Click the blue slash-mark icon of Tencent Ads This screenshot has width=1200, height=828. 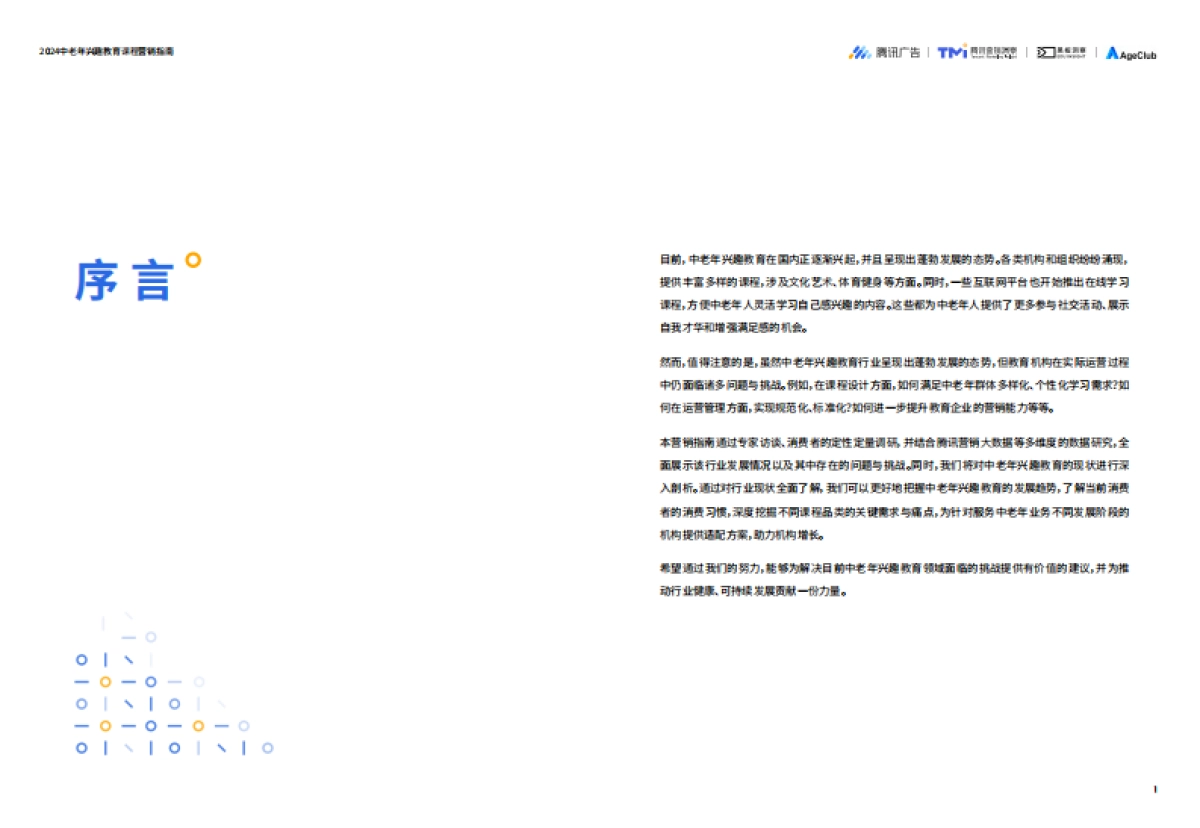tap(861, 52)
